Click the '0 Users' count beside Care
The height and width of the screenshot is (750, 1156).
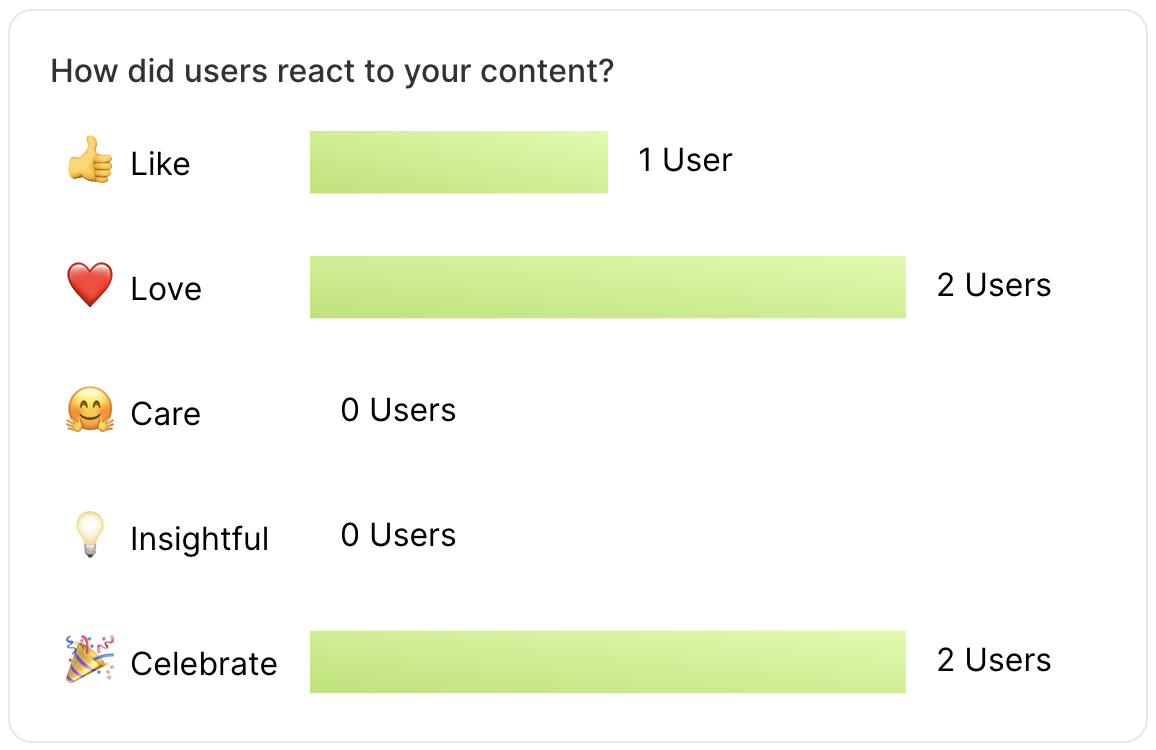pos(398,410)
